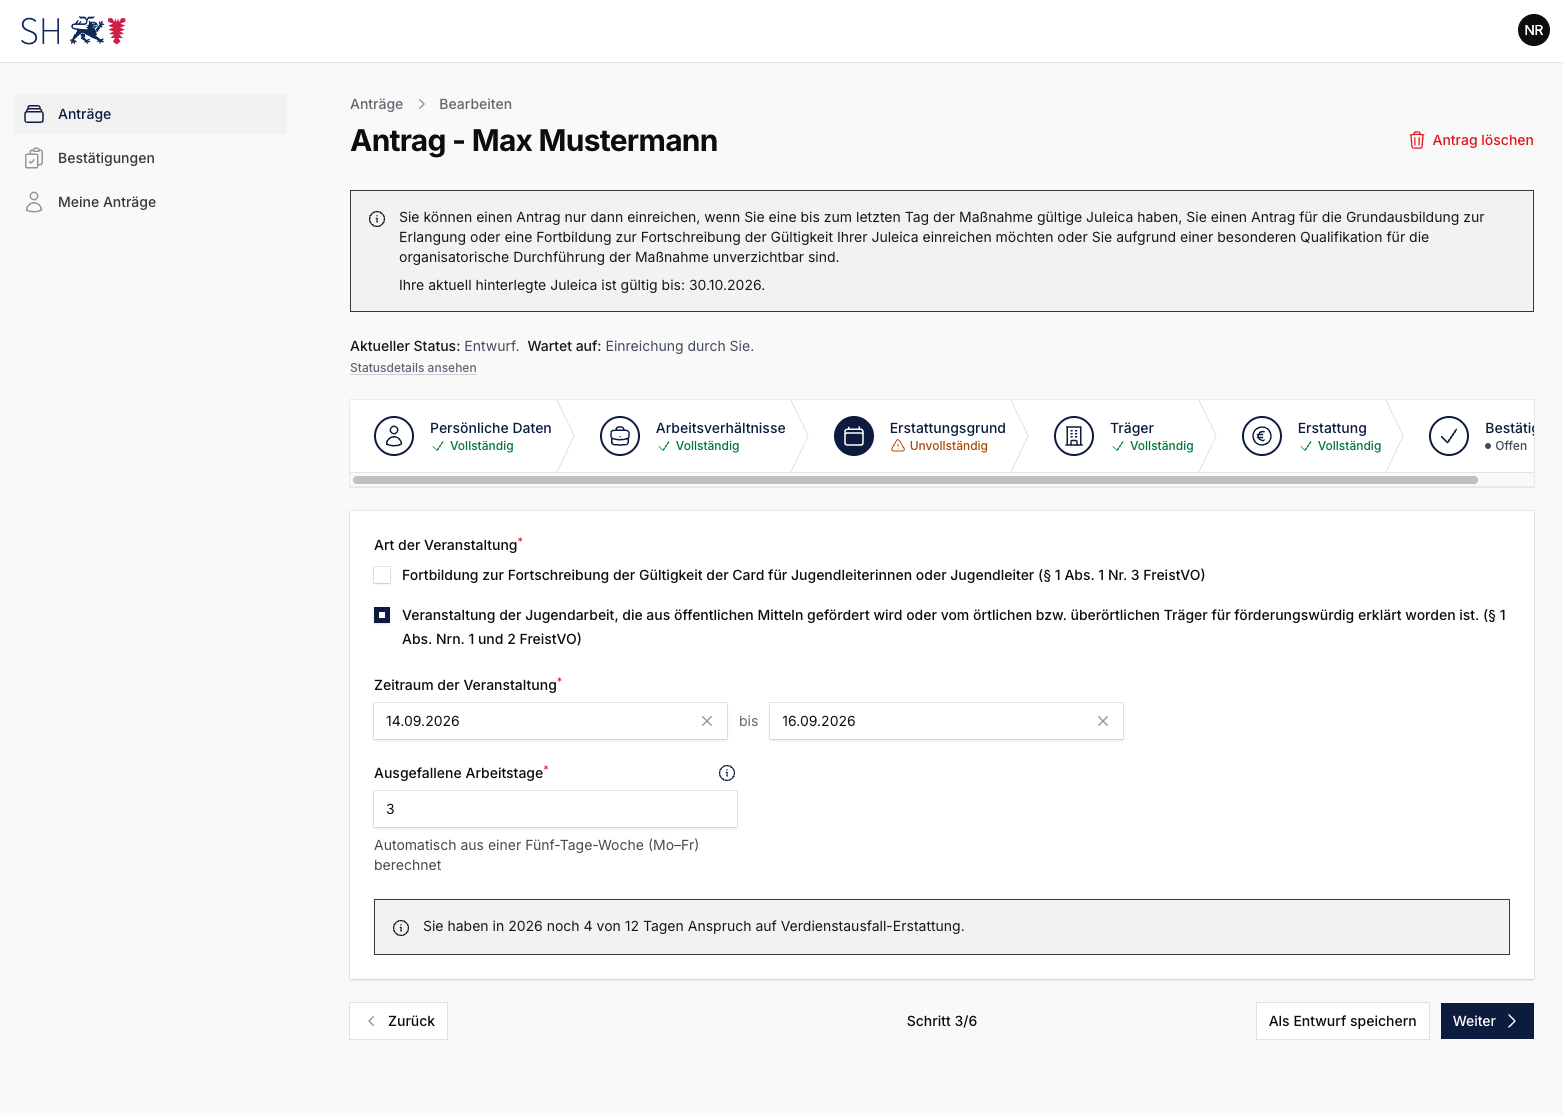Click the event start date field
The width and height of the screenshot is (1563, 1115).
tap(550, 721)
